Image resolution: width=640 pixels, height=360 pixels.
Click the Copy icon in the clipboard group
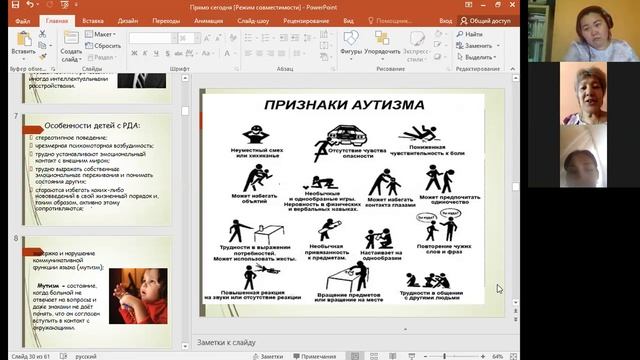pyautogui.click(x=42, y=45)
